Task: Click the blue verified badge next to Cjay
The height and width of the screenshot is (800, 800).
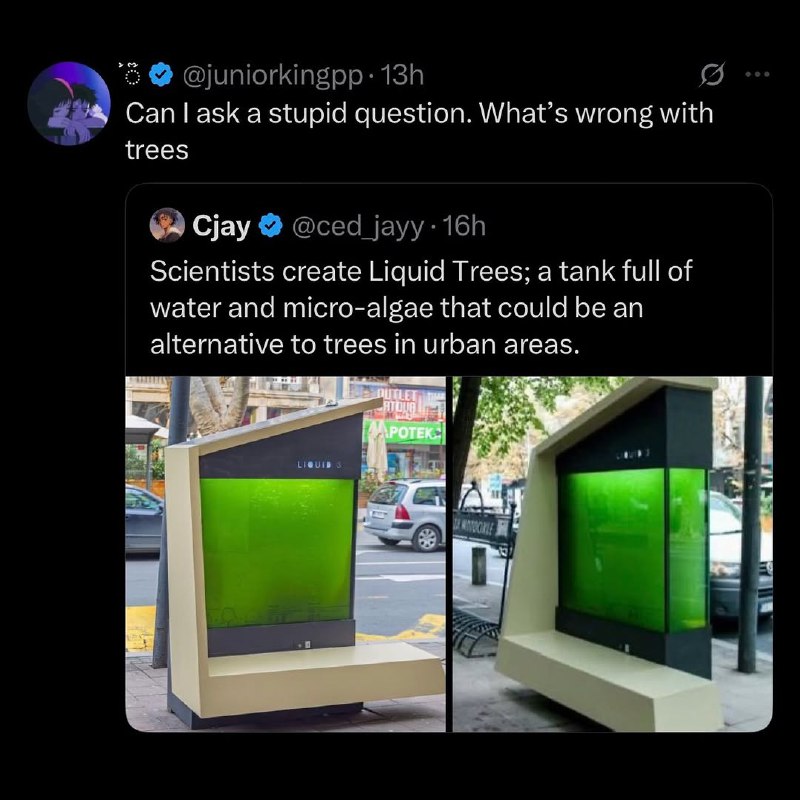Action: [x=269, y=227]
